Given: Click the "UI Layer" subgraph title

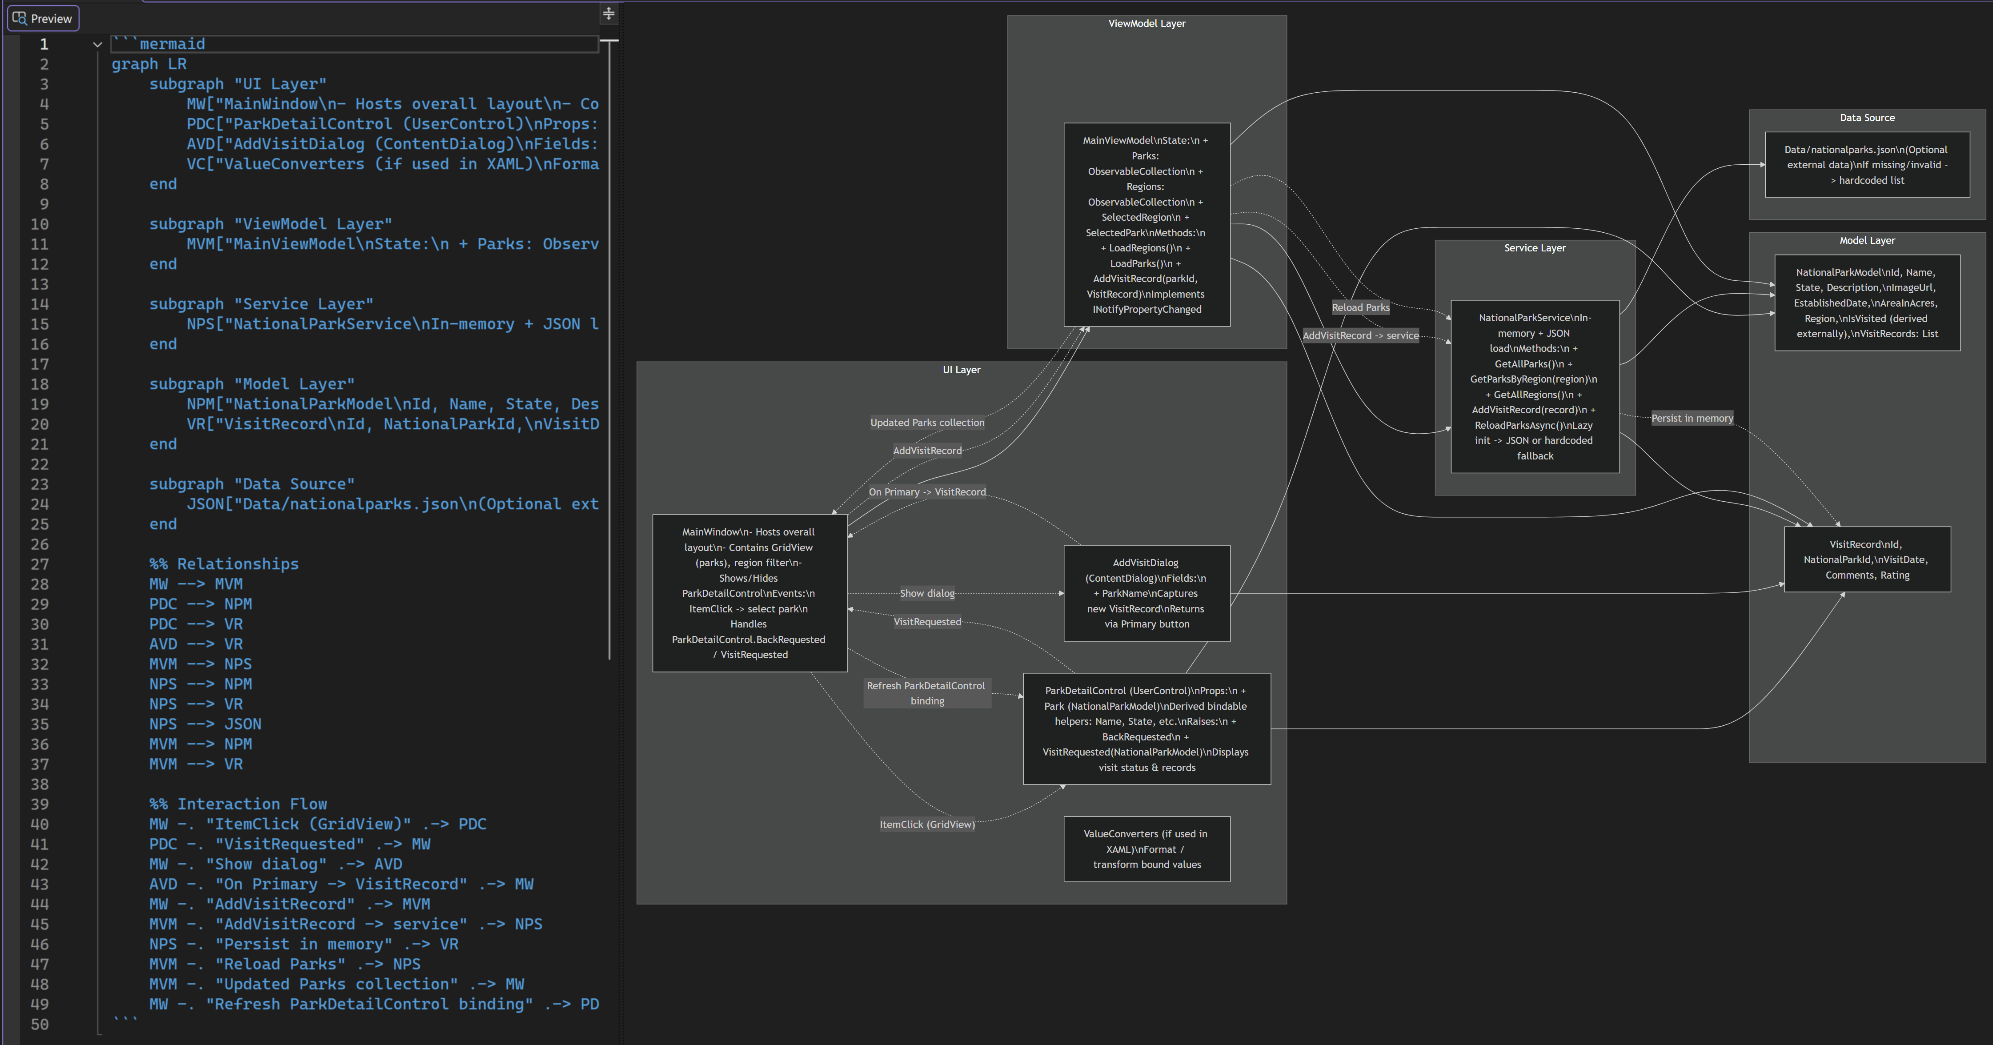Looking at the screenshot, I should coord(961,370).
